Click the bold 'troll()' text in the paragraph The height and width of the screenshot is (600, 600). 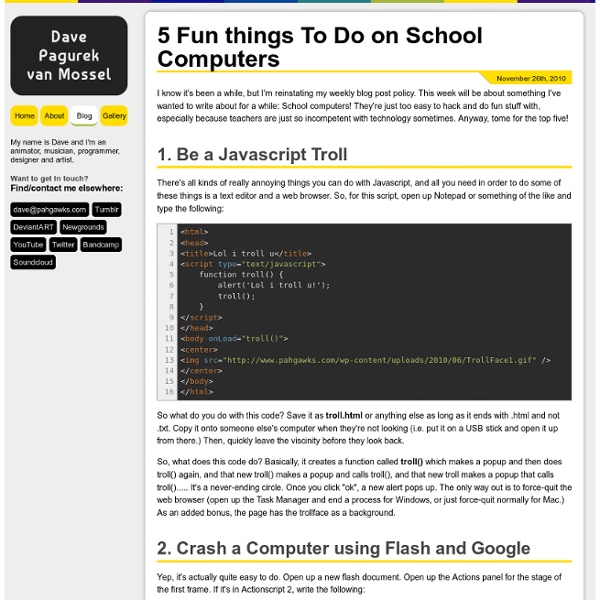[411, 462]
